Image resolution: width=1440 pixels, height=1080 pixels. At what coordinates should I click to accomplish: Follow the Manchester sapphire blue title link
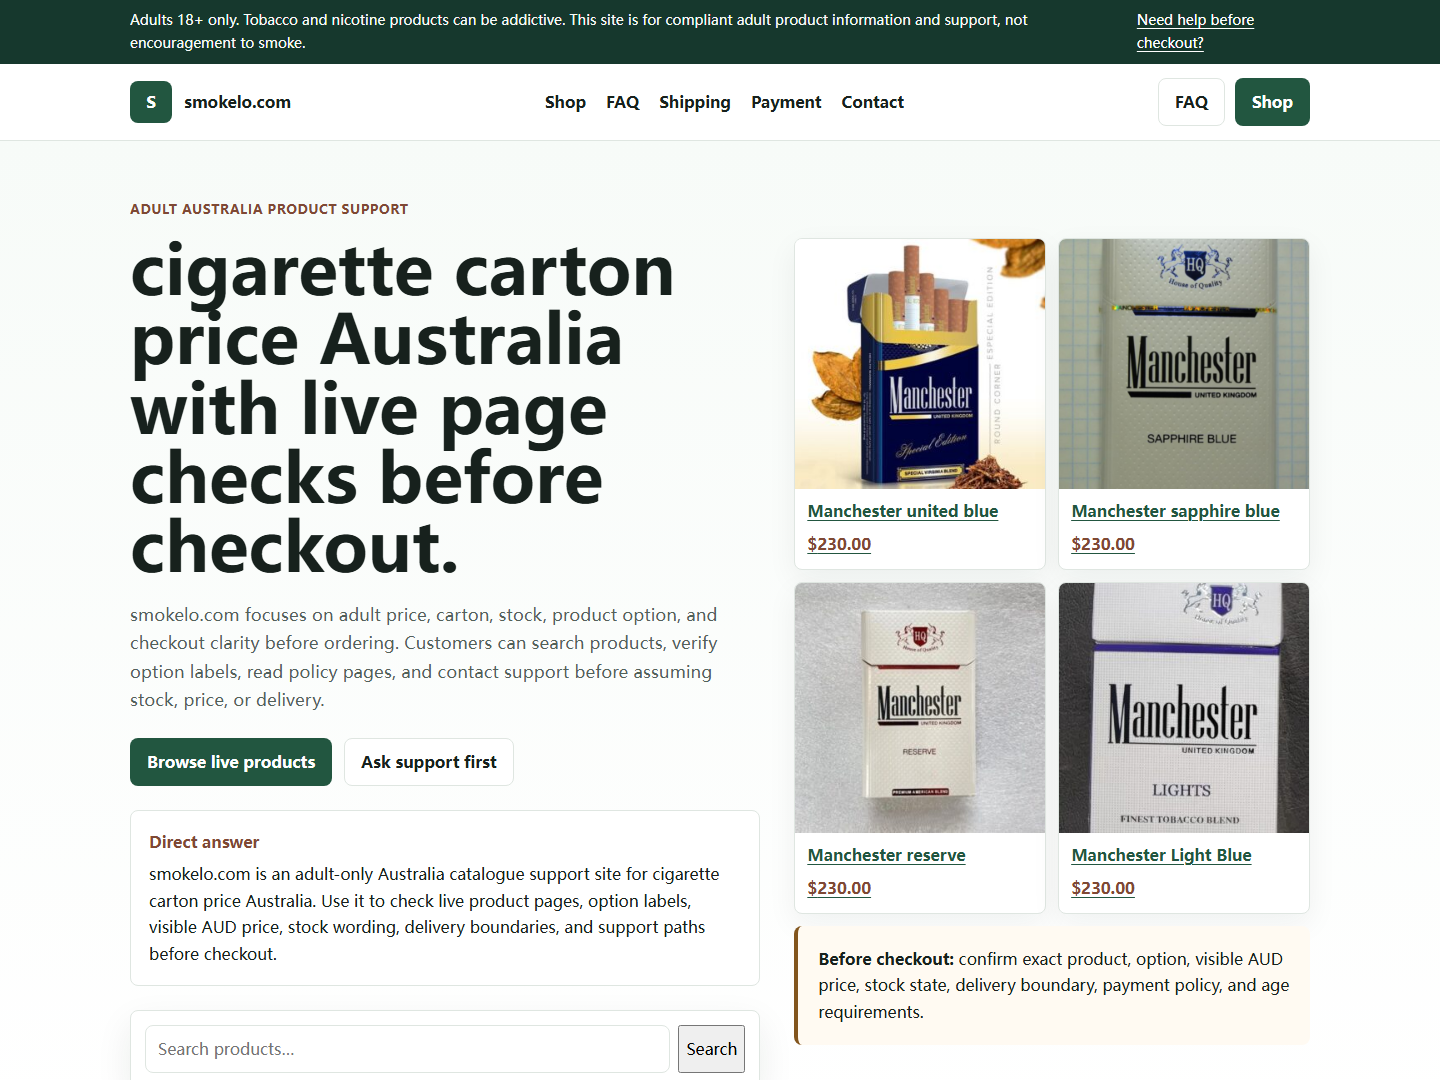pyautogui.click(x=1176, y=511)
